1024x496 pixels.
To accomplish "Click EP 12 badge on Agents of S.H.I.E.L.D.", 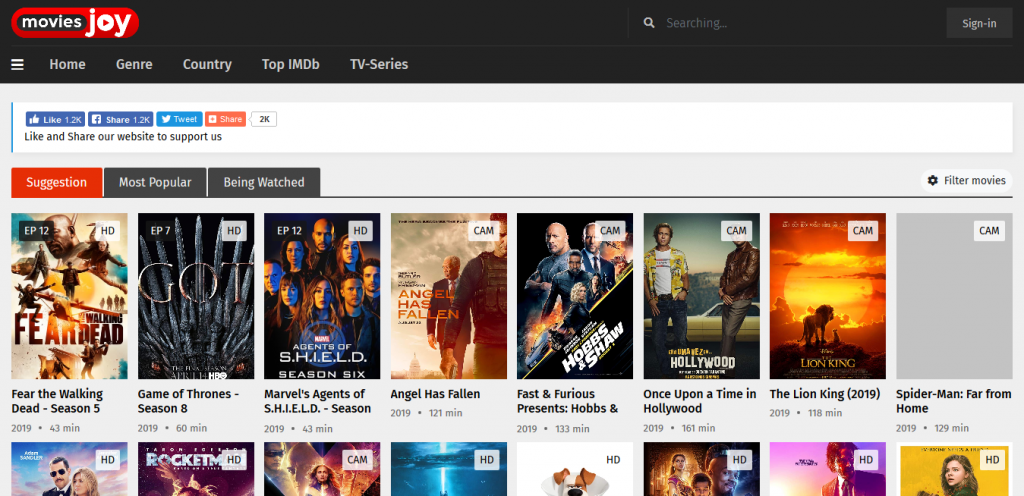I will coord(289,230).
